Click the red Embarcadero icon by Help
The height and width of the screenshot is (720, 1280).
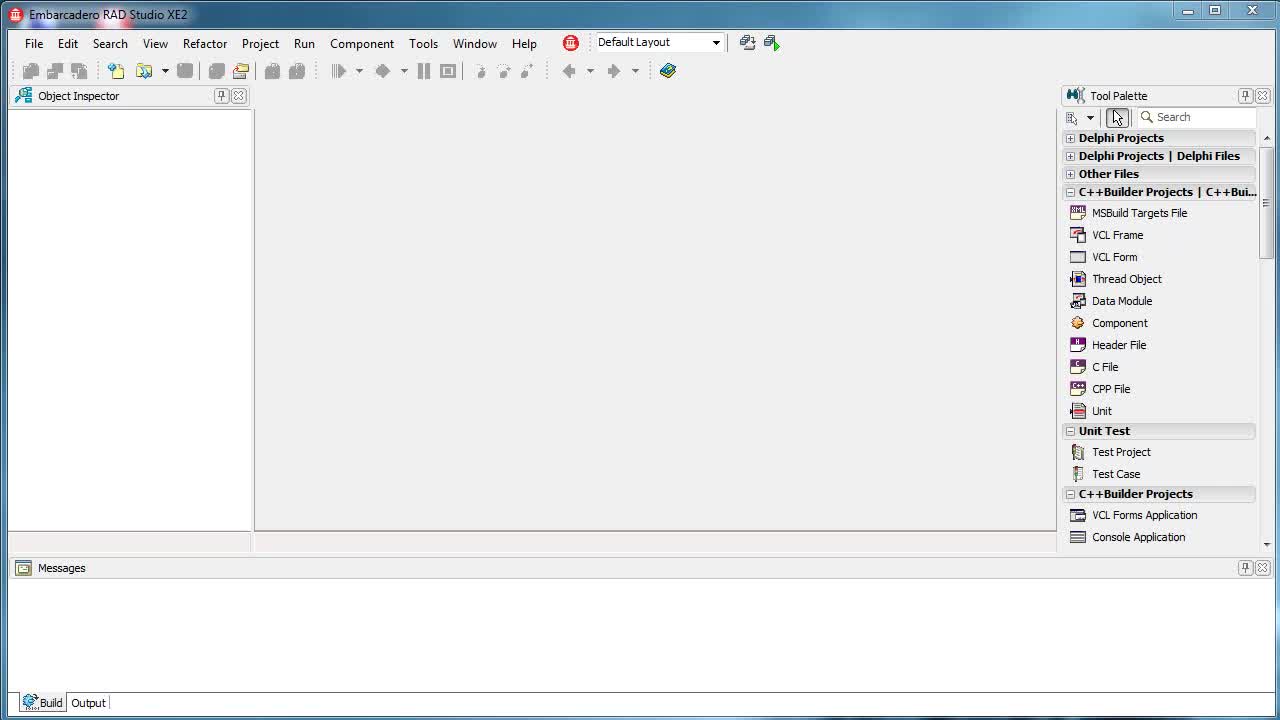pos(570,43)
